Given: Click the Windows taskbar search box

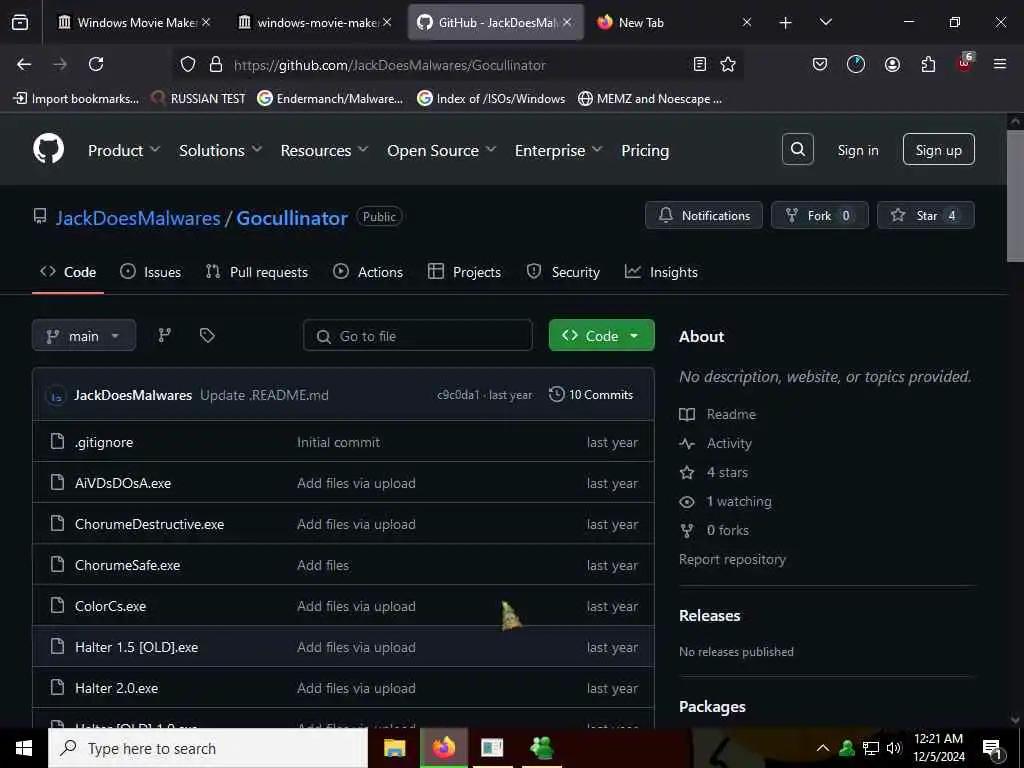Looking at the screenshot, I should [x=208, y=748].
